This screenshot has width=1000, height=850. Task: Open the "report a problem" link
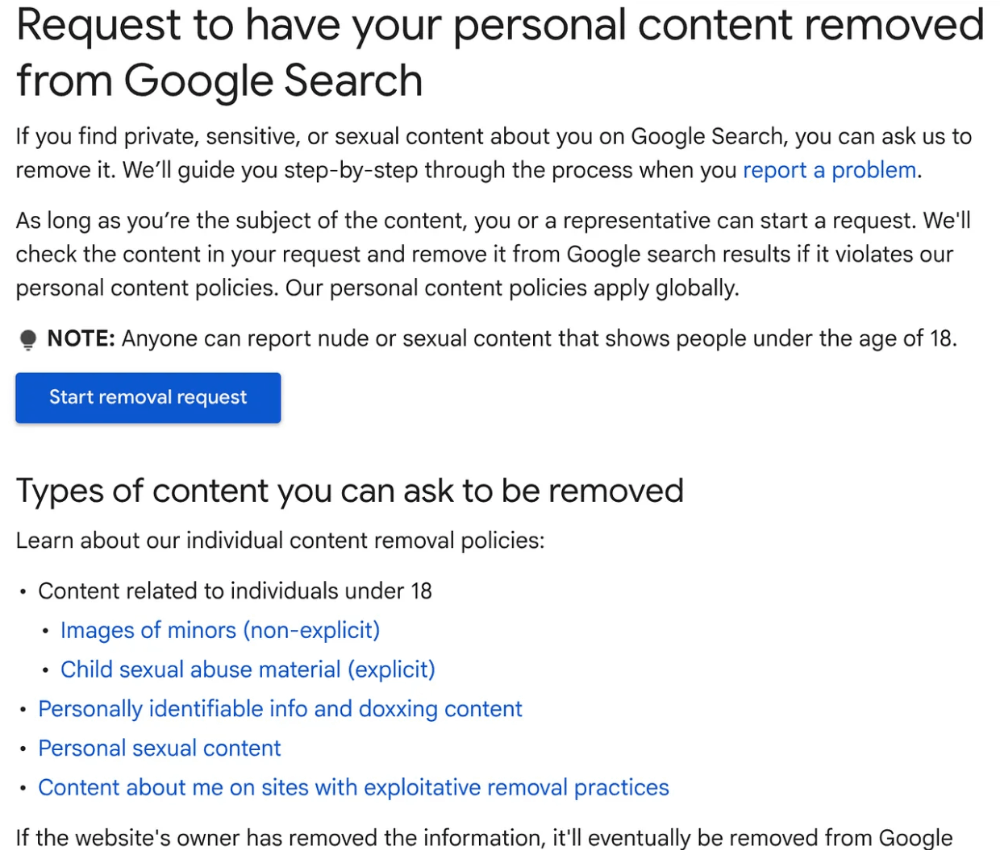(x=830, y=170)
